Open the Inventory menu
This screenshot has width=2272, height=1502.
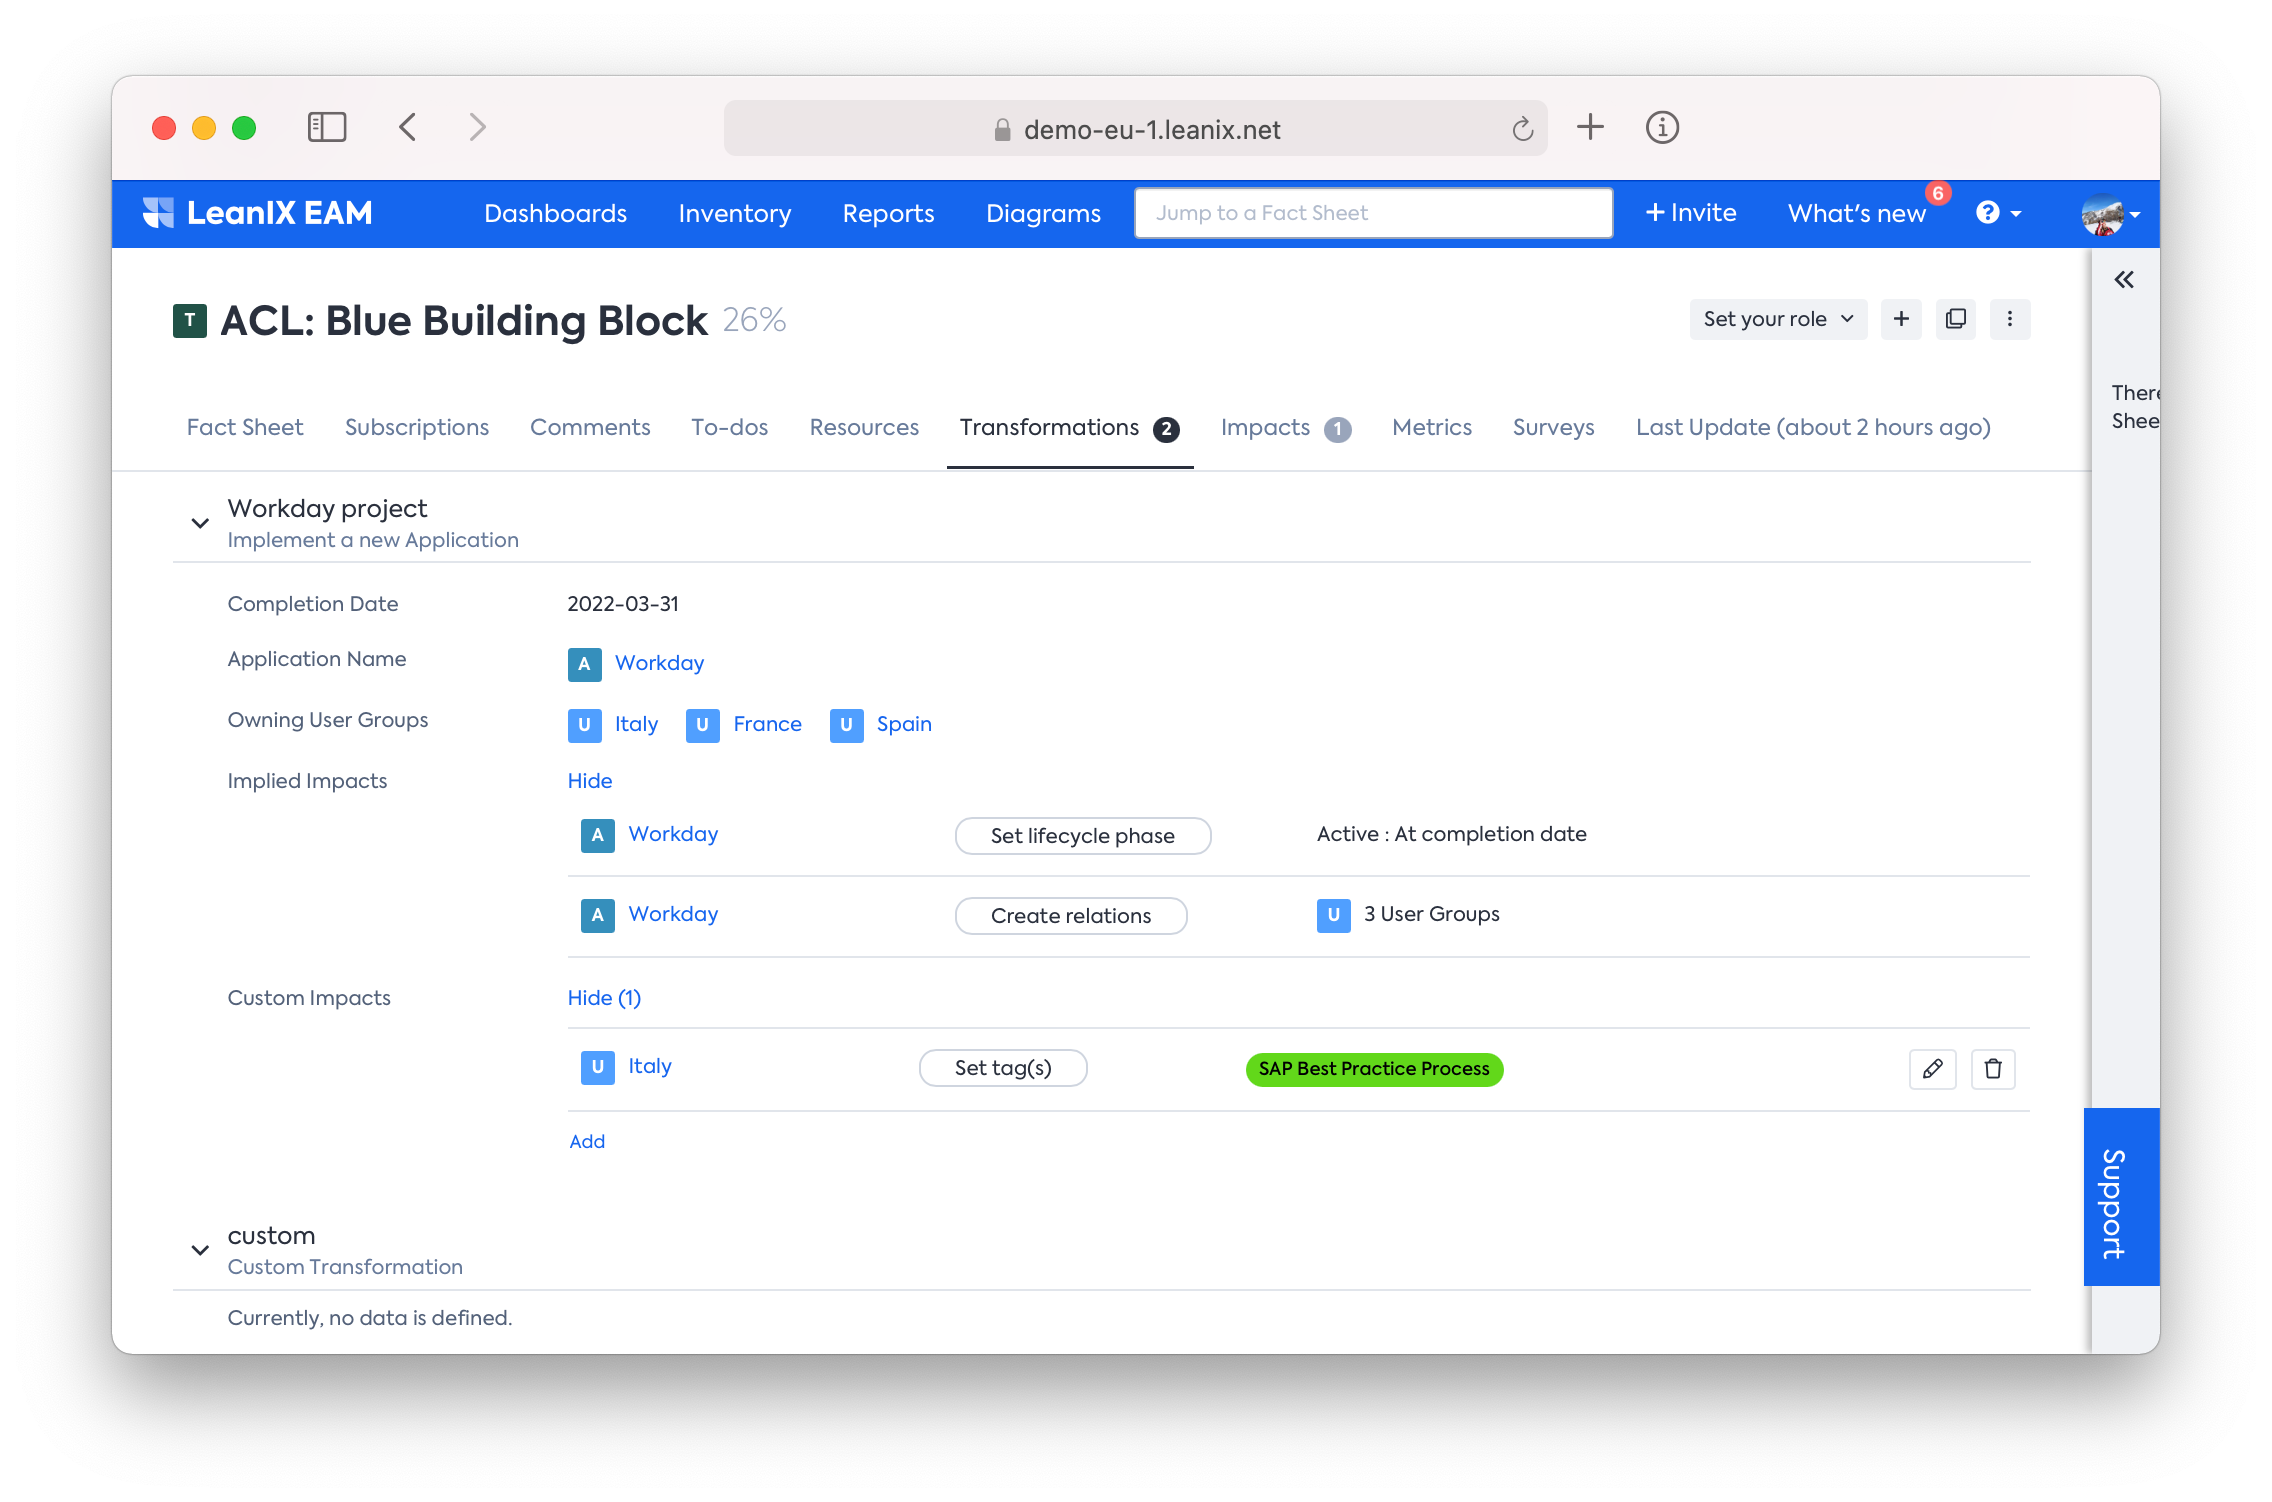pyautogui.click(x=735, y=213)
